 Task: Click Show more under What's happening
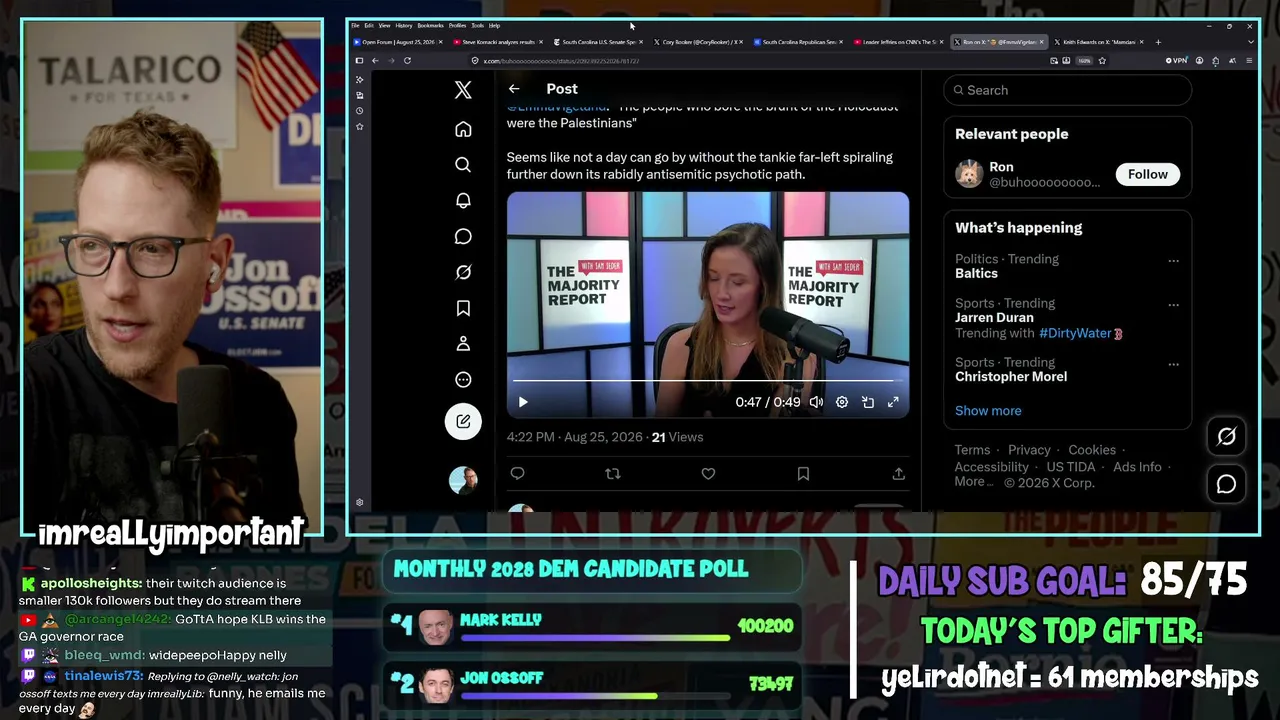tap(988, 411)
